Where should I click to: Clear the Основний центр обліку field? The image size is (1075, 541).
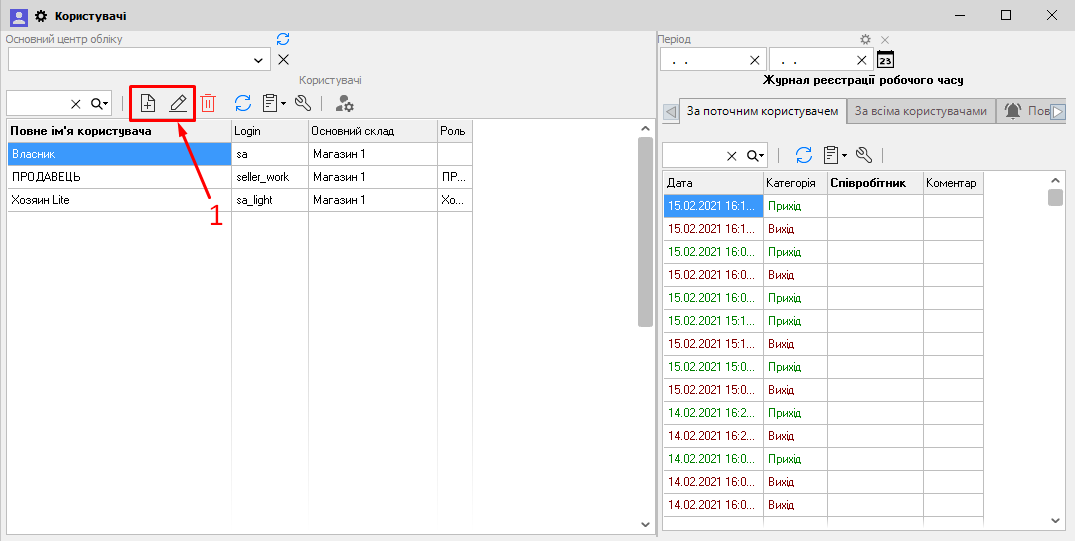pyautogui.click(x=283, y=60)
